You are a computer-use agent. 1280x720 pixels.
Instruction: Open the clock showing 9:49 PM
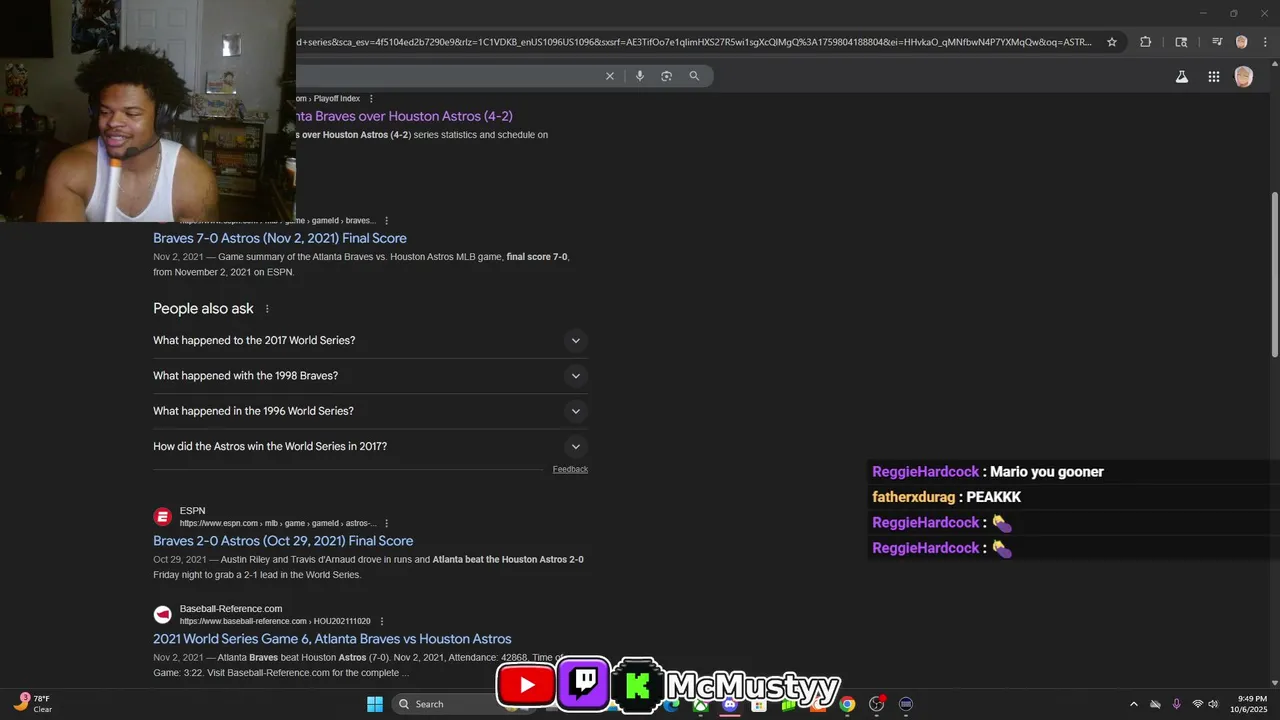(1251, 704)
